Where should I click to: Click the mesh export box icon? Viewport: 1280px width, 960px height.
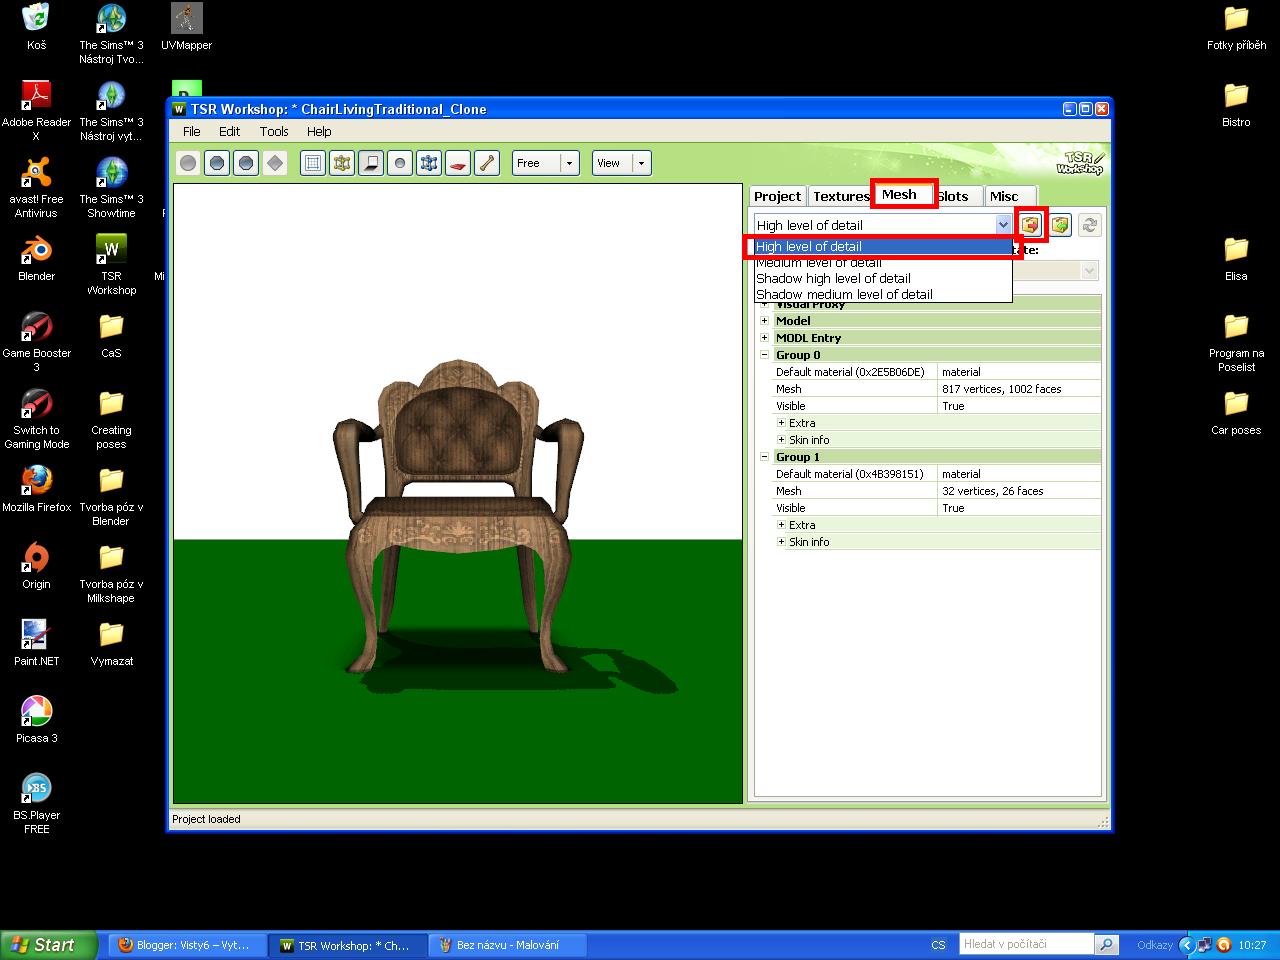pos(1031,225)
